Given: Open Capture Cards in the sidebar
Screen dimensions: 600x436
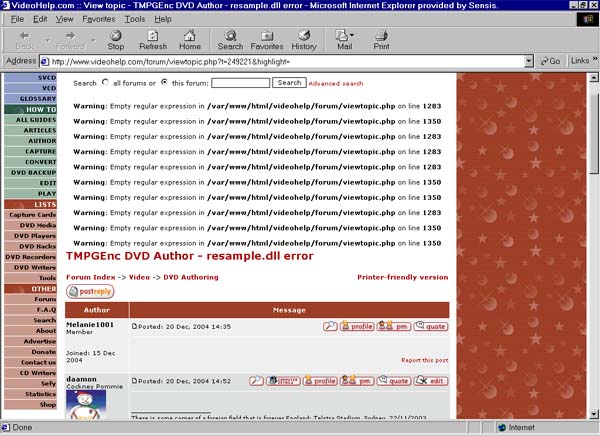Looking at the screenshot, I should [x=31, y=215].
